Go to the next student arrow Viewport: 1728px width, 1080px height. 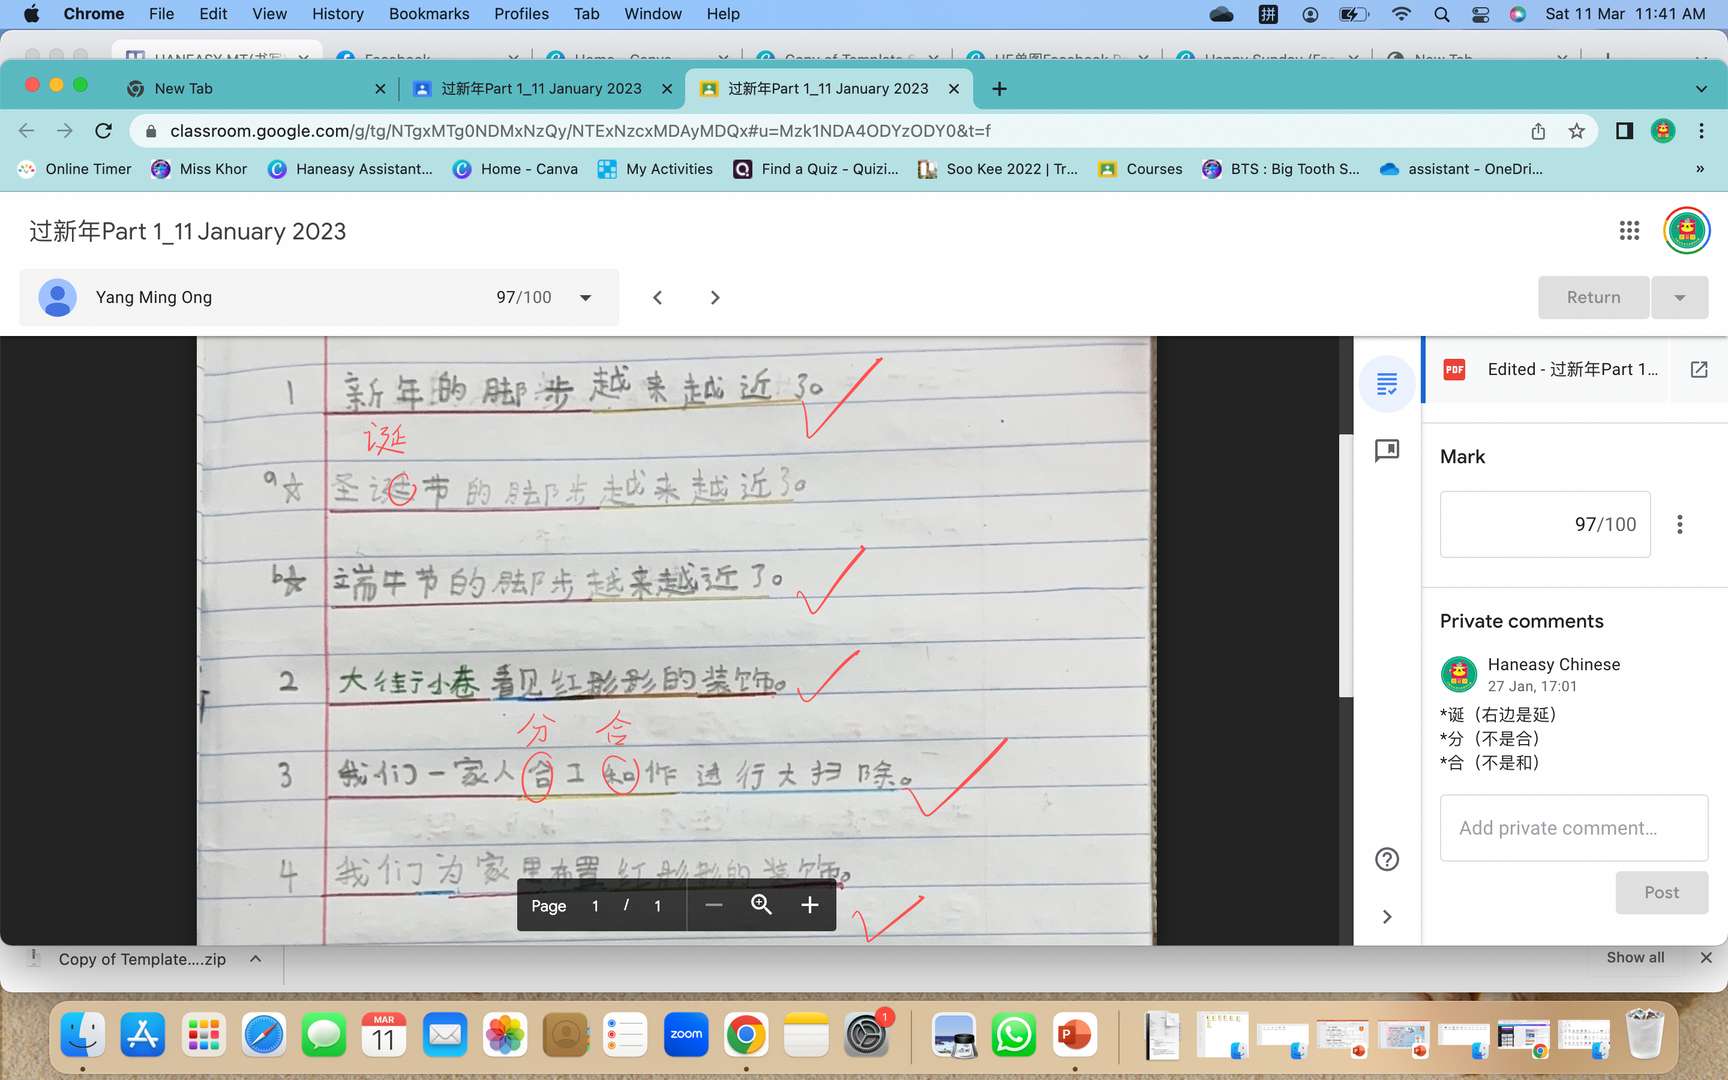715,298
